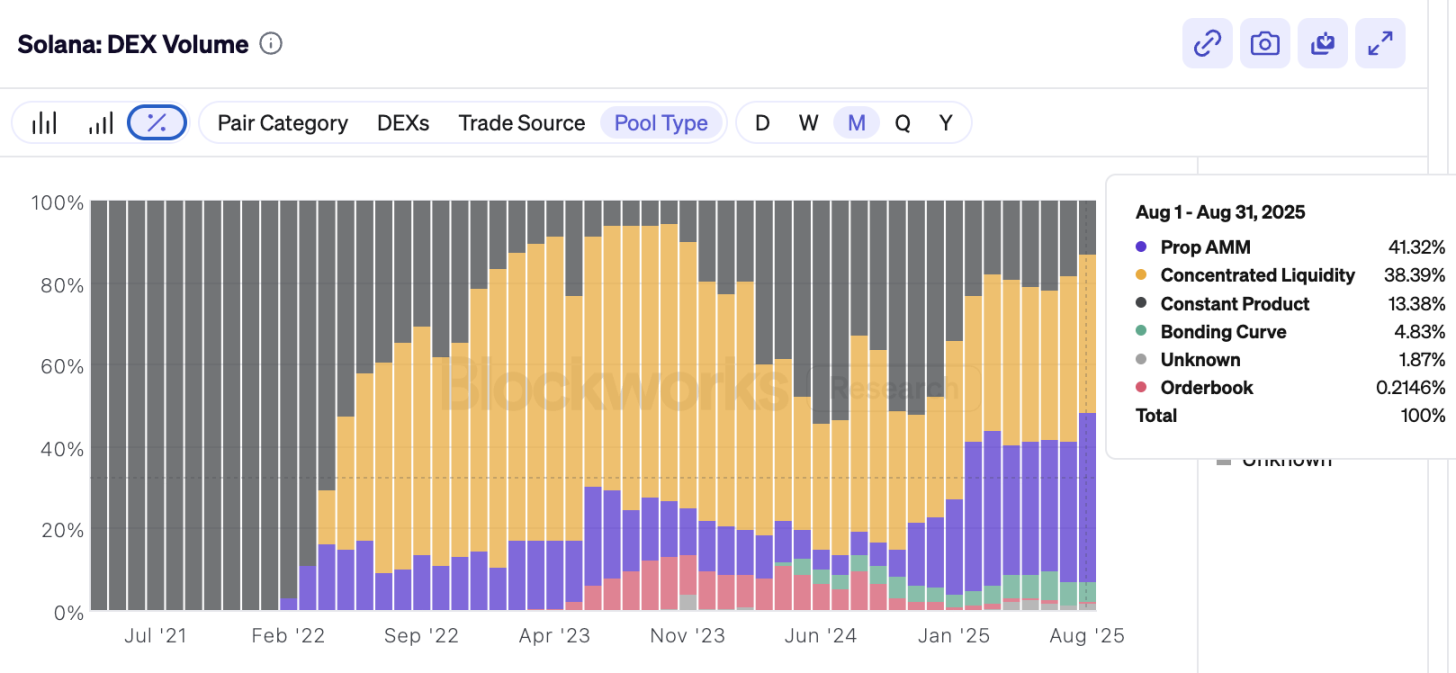
Task: Click the Solana: DEX Volume title
Action: (133, 44)
